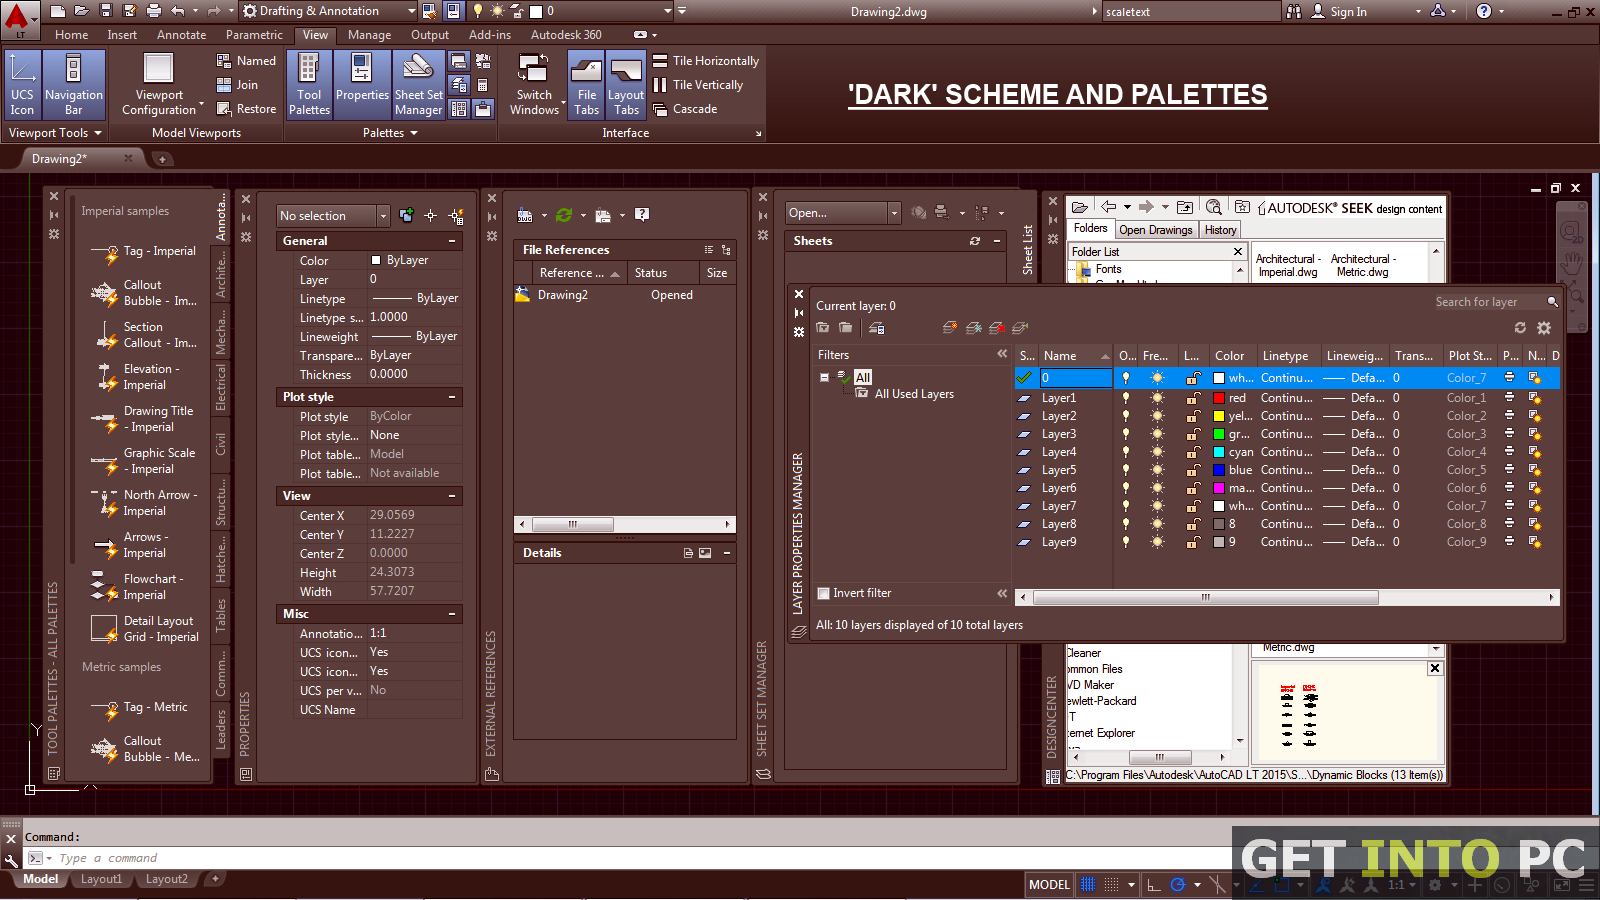
Task: Open the Drafting & Annotation workspace dropdown
Action: tap(327, 11)
